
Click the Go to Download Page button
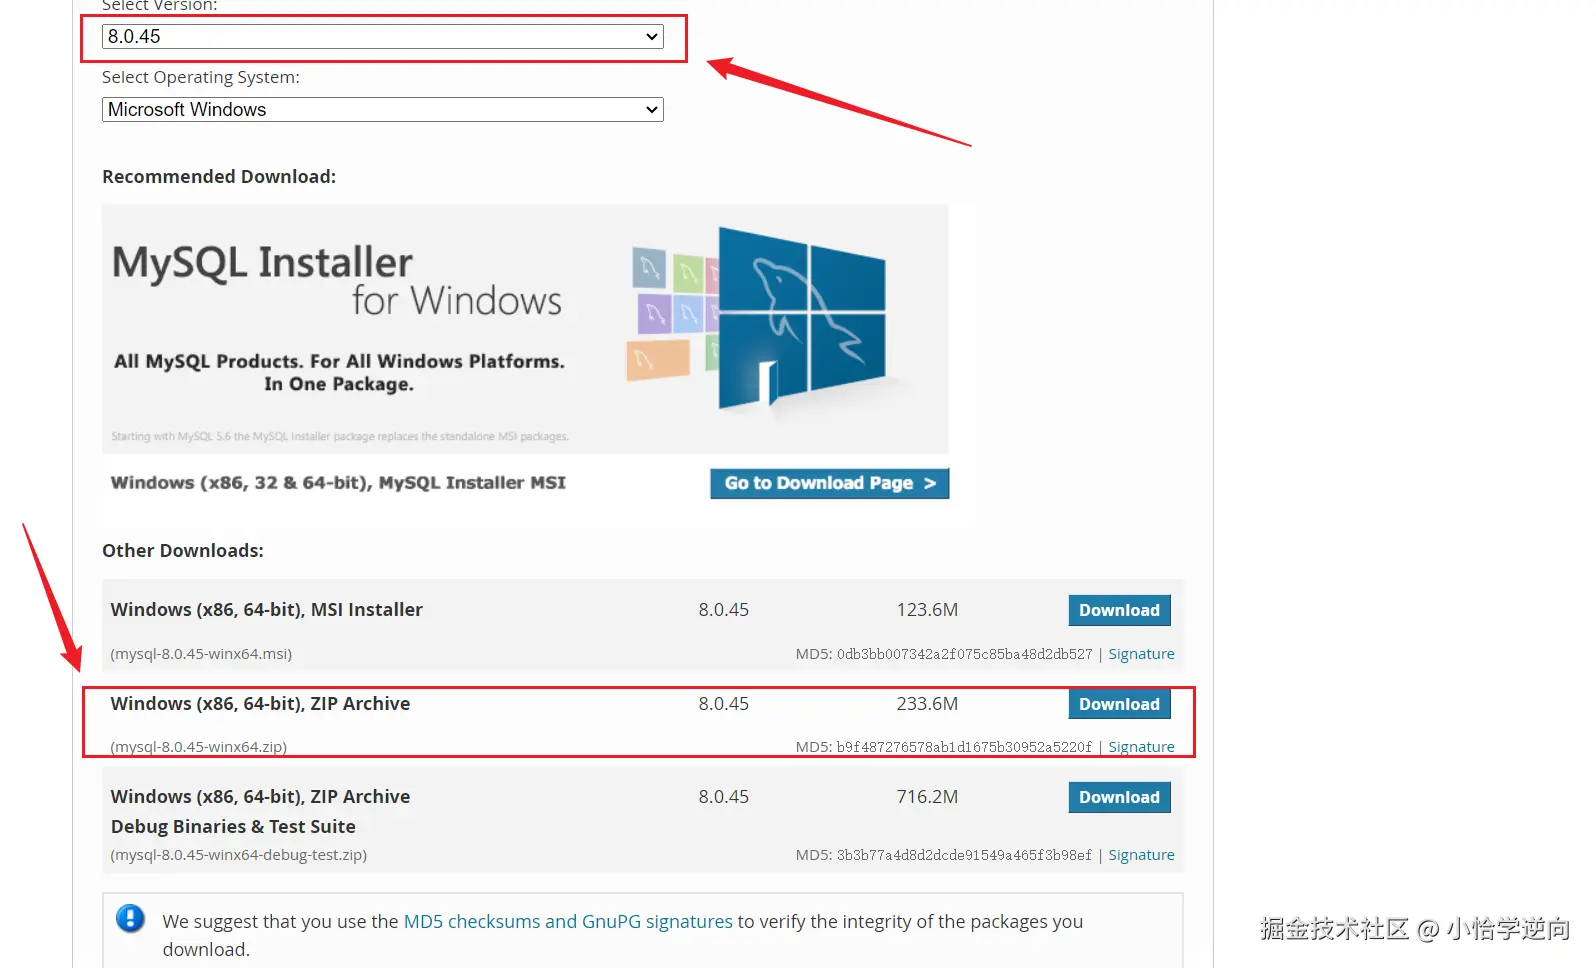pyautogui.click(x=829, y=483)
